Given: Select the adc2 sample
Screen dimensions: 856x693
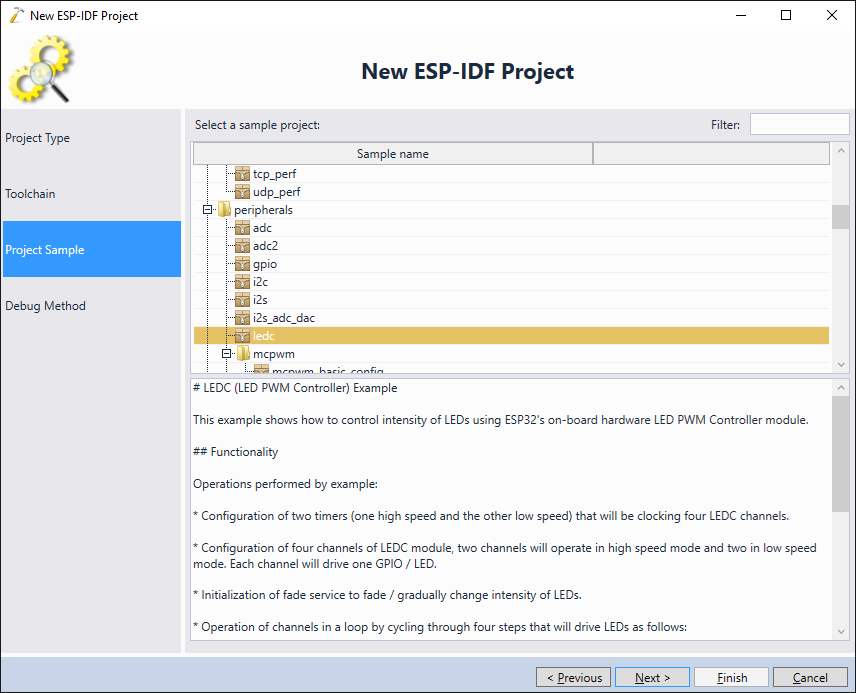Looking at the screenshot, I should (x=265, y=246).
